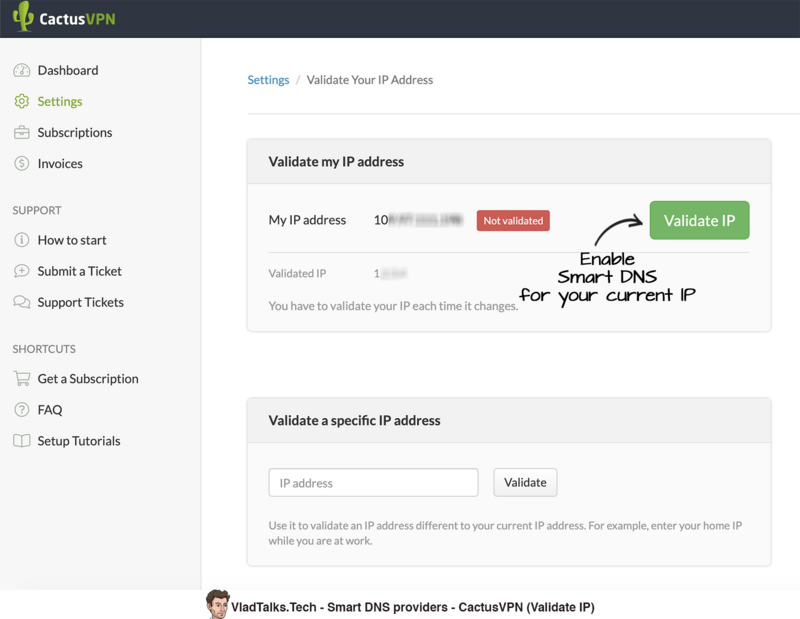Click the 'Validate my IP address' heading
Image resolution: width=800 pixels, height=619 pixels.
pyautogui.click(x=336, y=161)
